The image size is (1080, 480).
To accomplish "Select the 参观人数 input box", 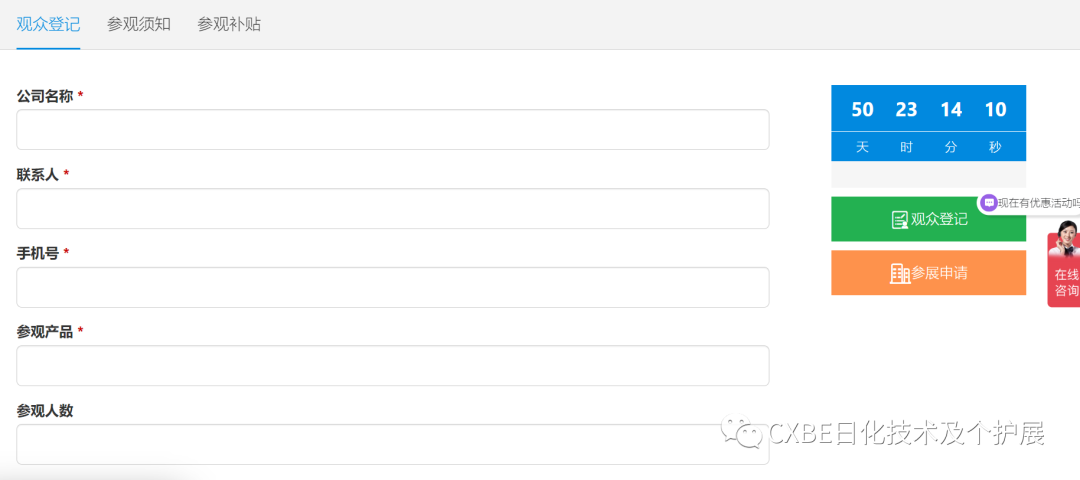I will tap(393, 444).
